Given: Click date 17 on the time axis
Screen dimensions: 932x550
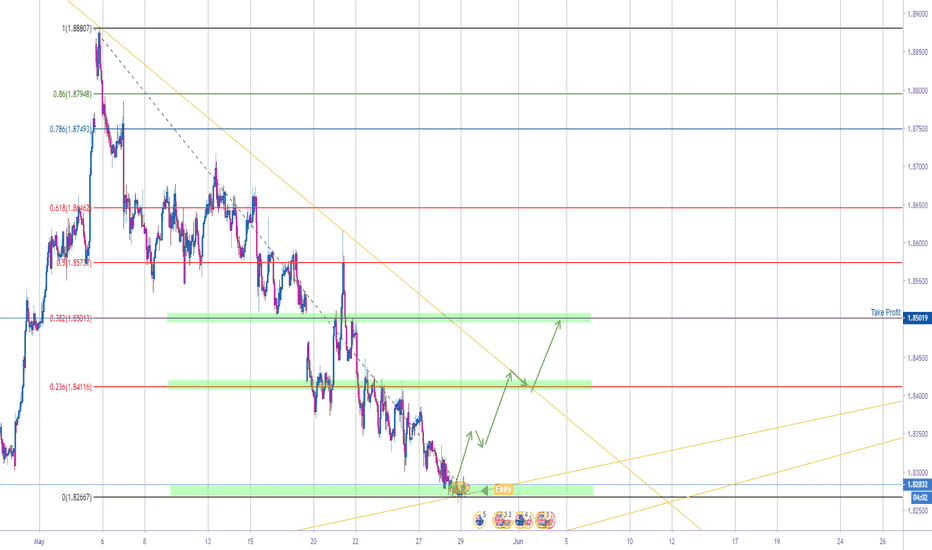Looking at the screenshot, I should pos(735,542).
